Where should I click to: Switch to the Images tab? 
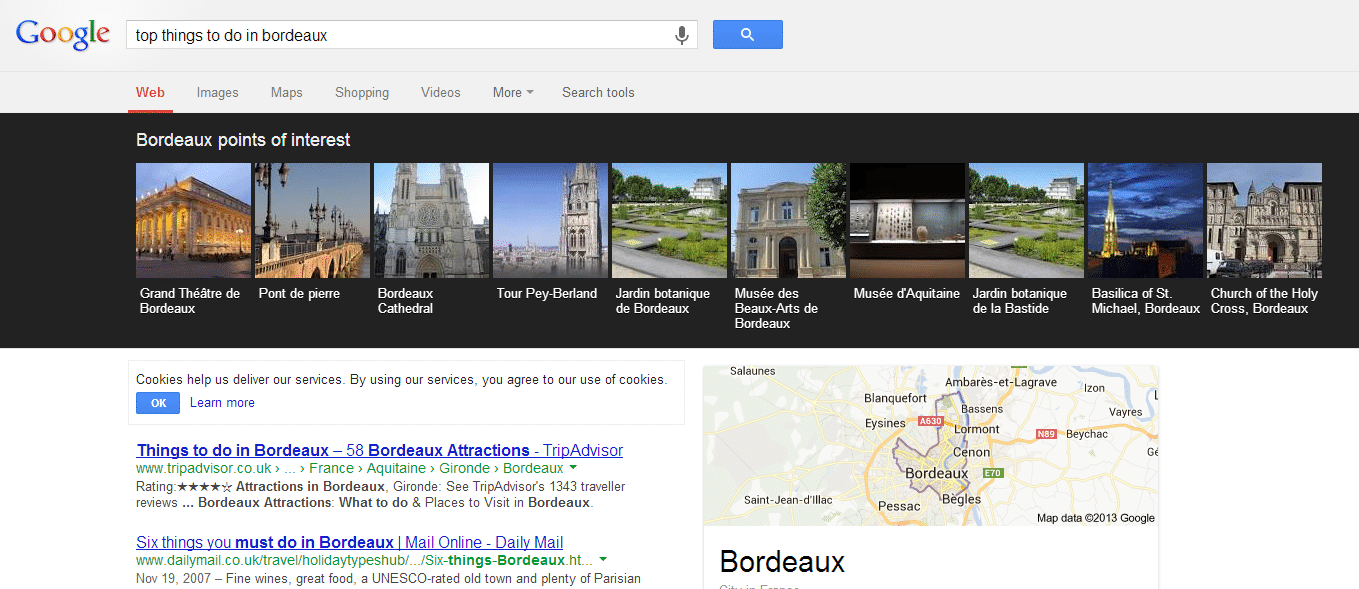(217, 92)
